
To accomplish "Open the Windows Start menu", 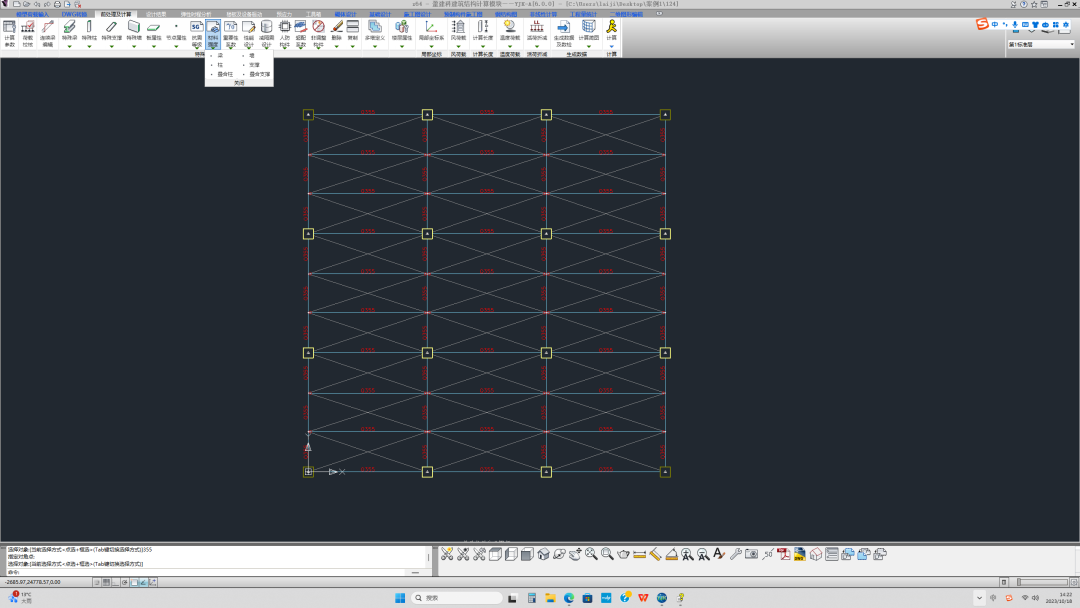I will click(400, 598).
